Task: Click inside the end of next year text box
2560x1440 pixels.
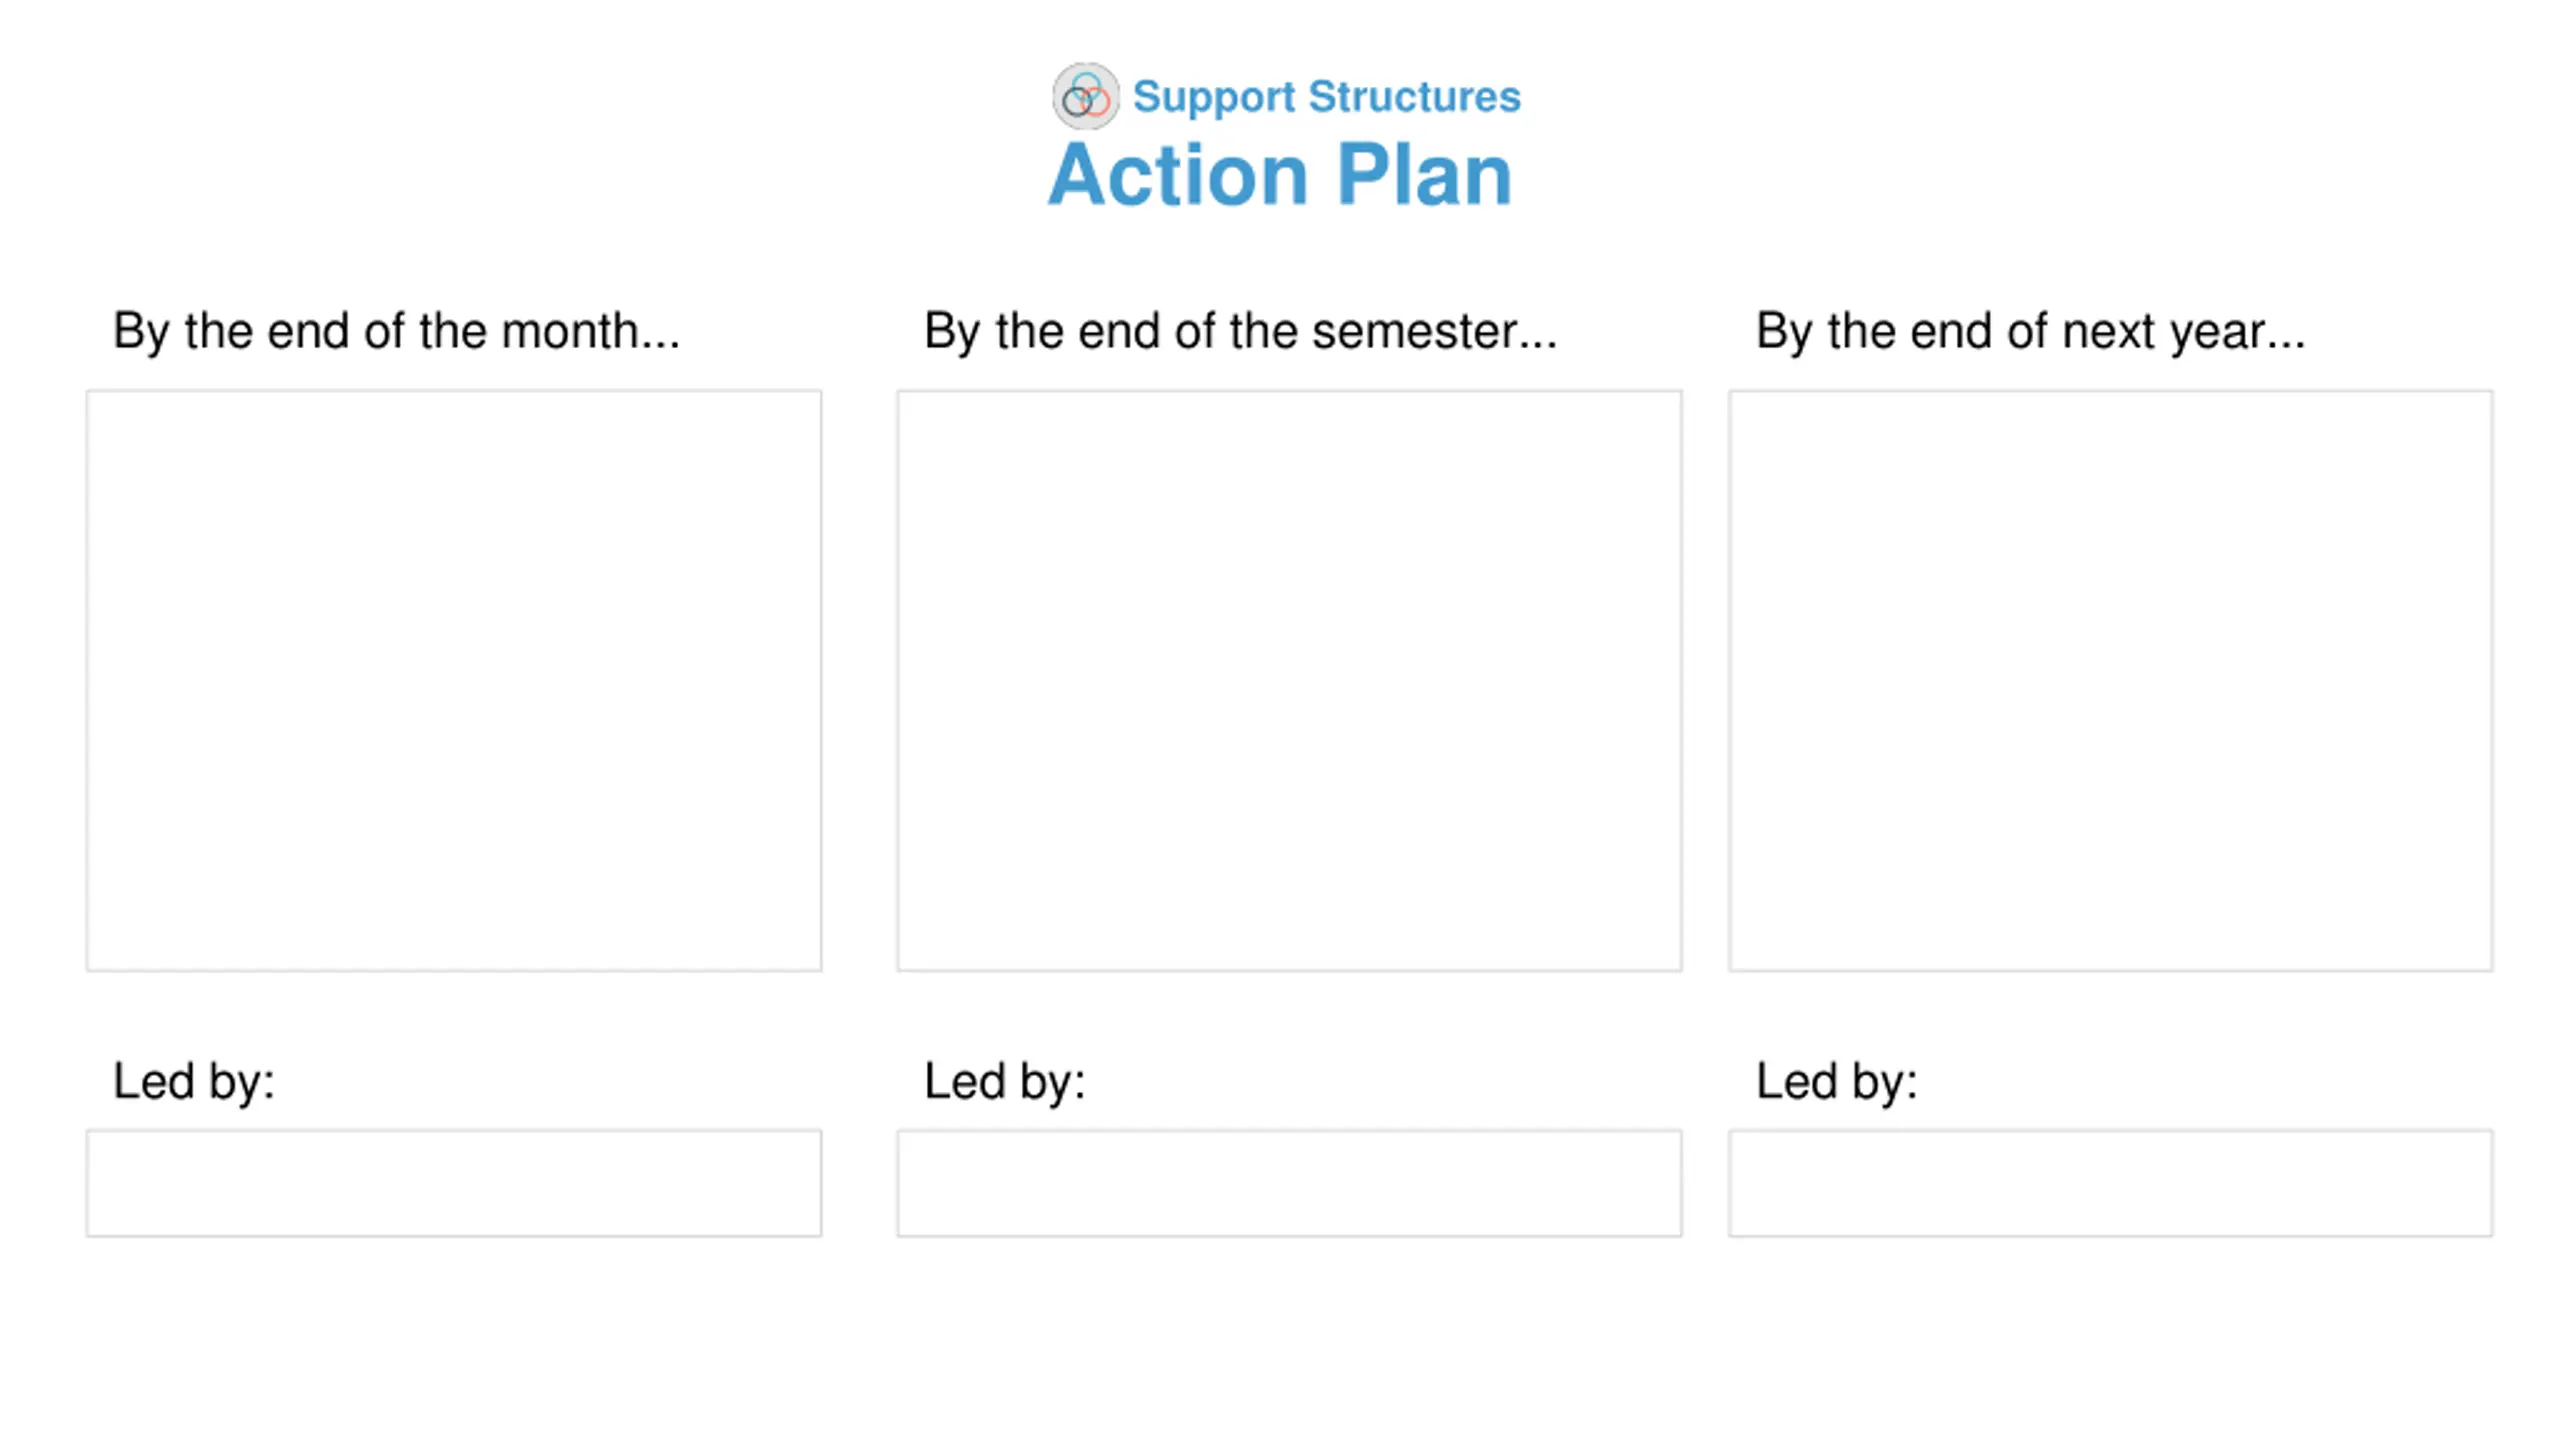Action: coord(2110,680)
